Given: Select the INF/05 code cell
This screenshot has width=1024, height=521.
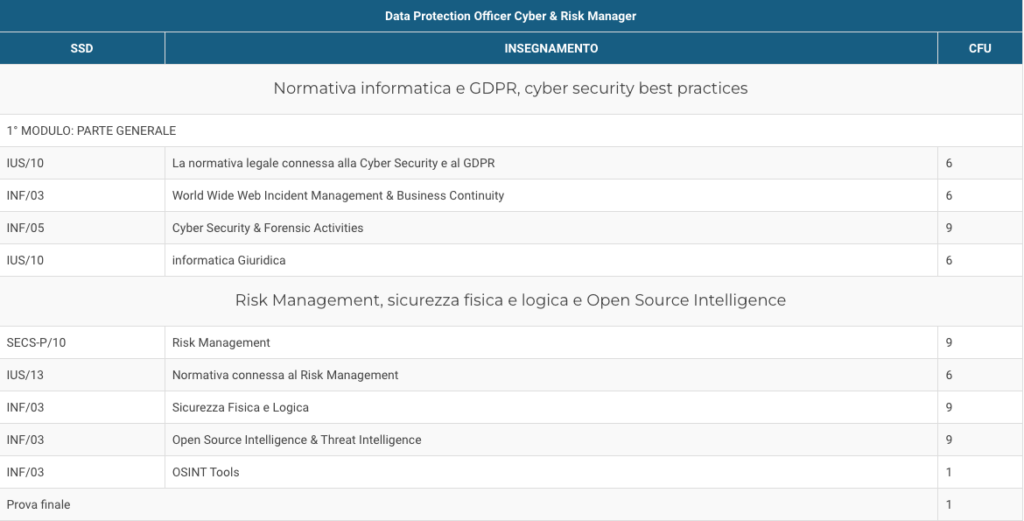Looking at the screenshot, I should (x=82, y=228).
